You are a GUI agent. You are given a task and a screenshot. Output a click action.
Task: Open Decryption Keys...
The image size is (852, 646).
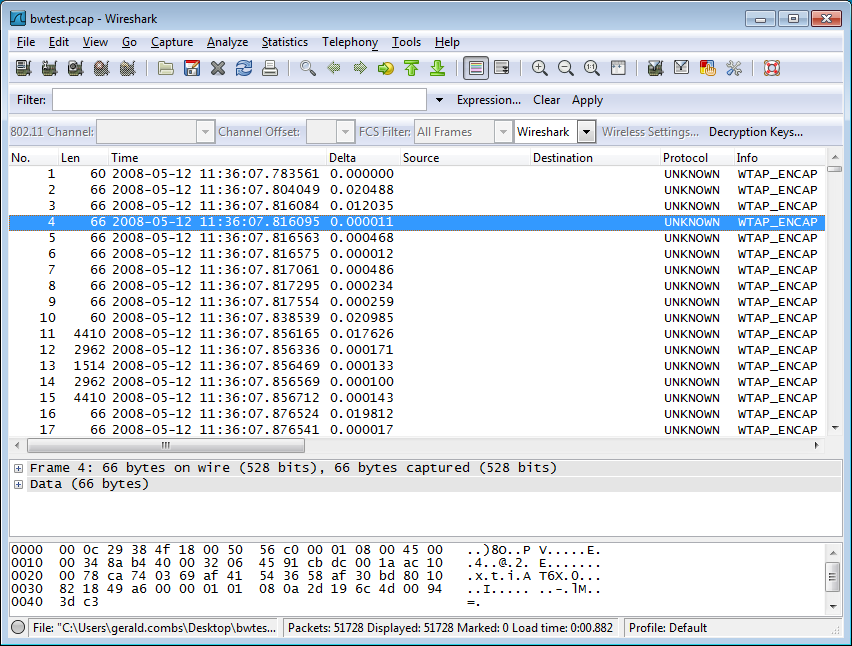756,132
